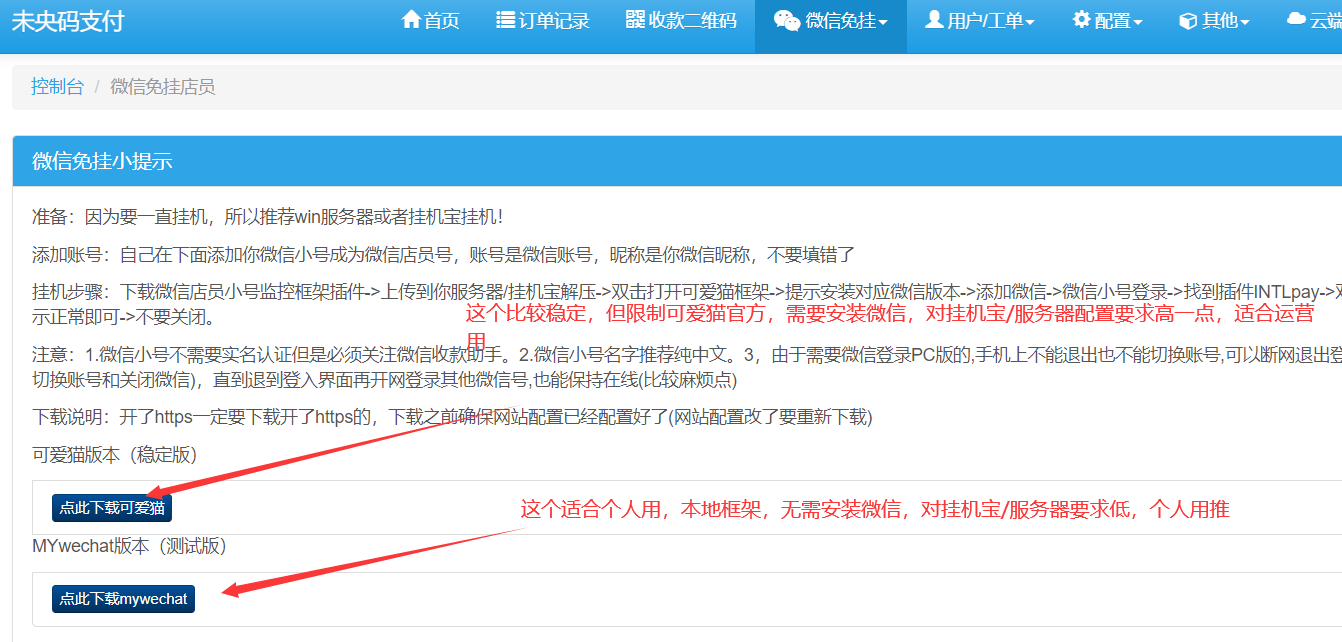Screen dimensions: 1342x642
Task: Click the cloud icon at navbar end
Action: [1297, 20]
